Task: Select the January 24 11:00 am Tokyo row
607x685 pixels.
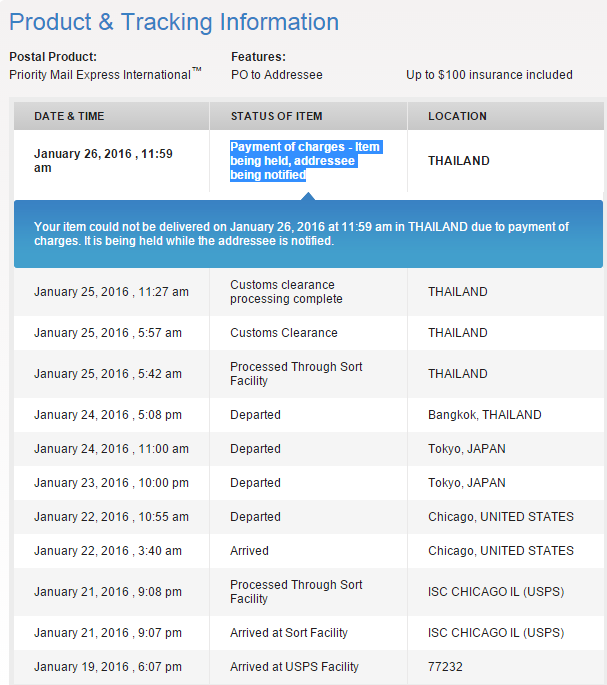Action: pyautogui.click(x=309, y=449)
